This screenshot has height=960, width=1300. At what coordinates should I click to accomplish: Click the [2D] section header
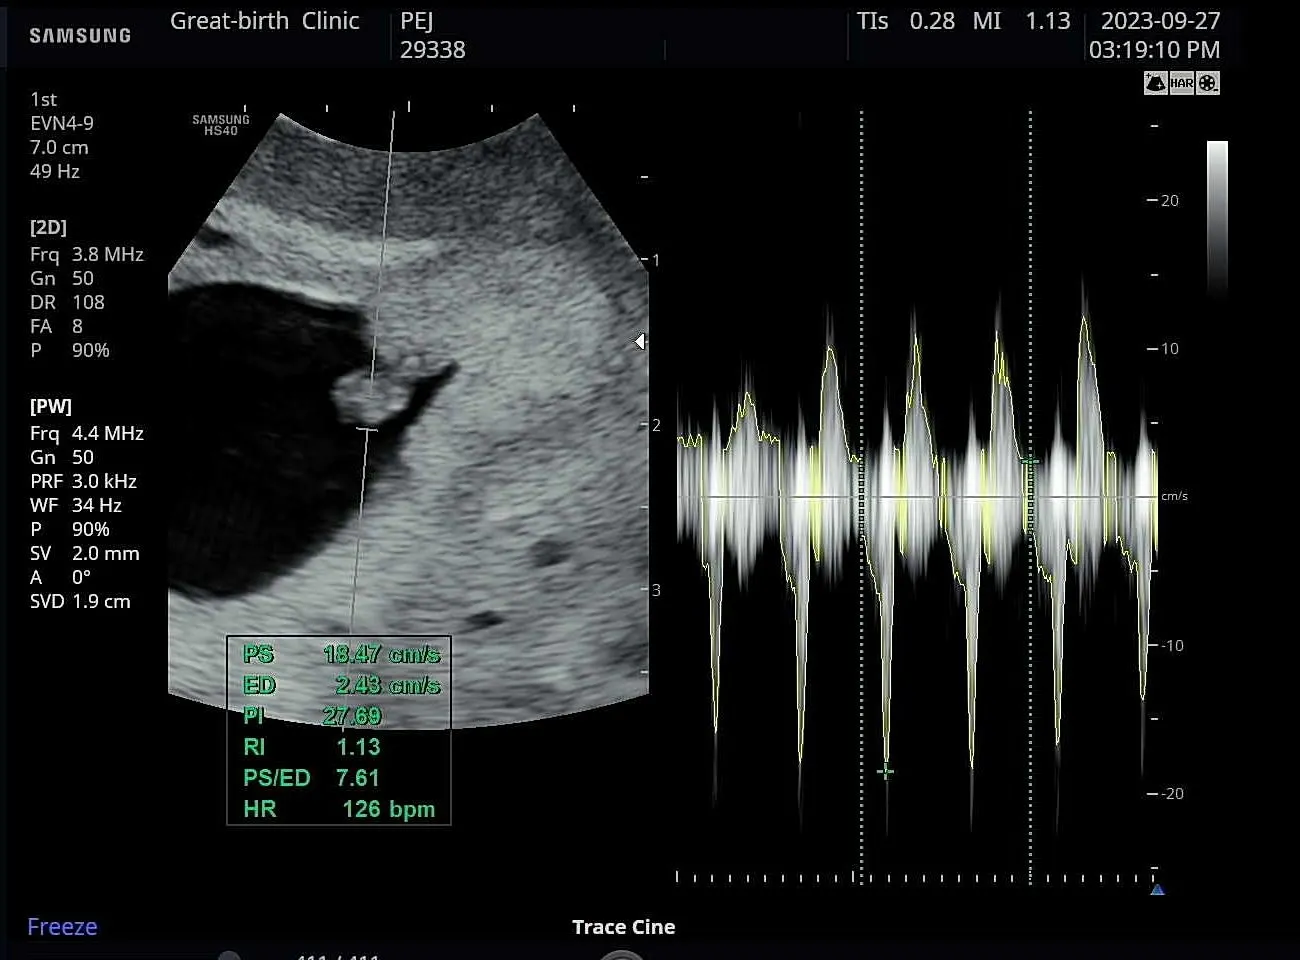coord(48,227)
